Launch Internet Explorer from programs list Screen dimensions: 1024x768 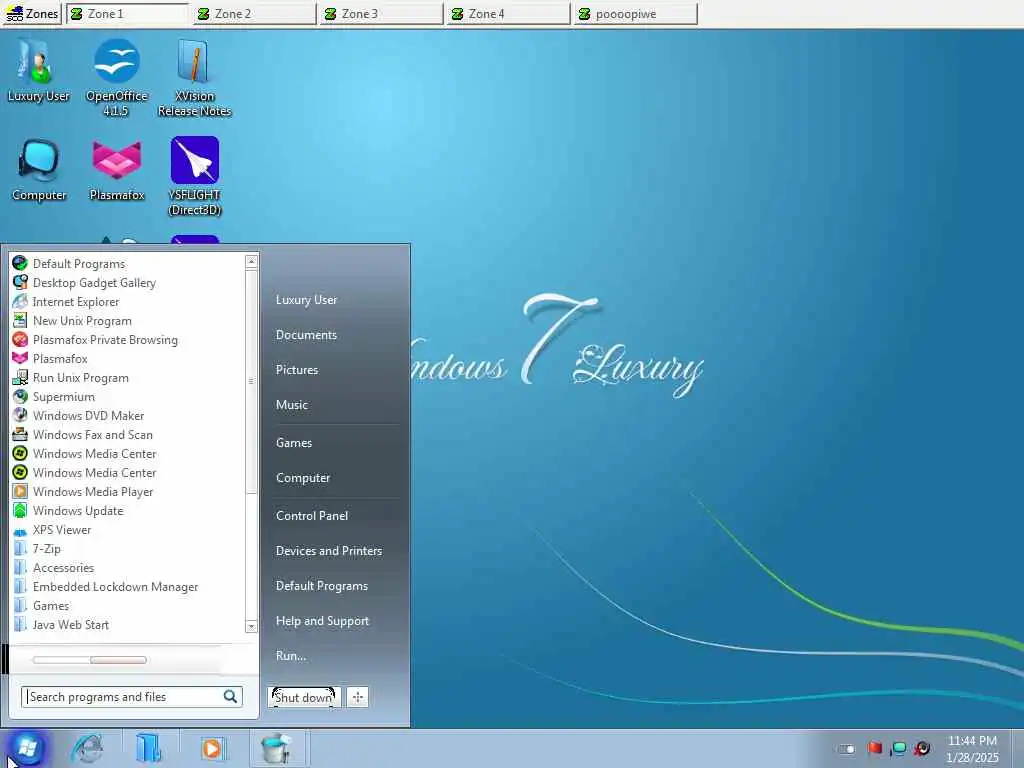tap(76, 302)
